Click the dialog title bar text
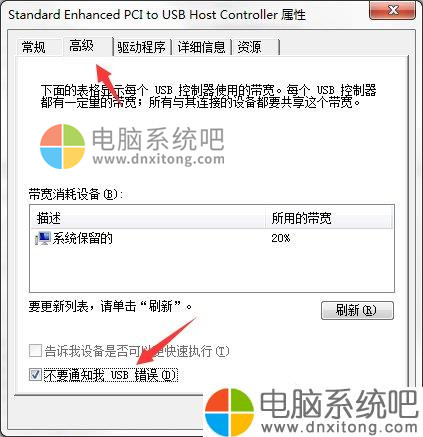The image size is (423, 437). pyautogui.click(x=157, y=15)
